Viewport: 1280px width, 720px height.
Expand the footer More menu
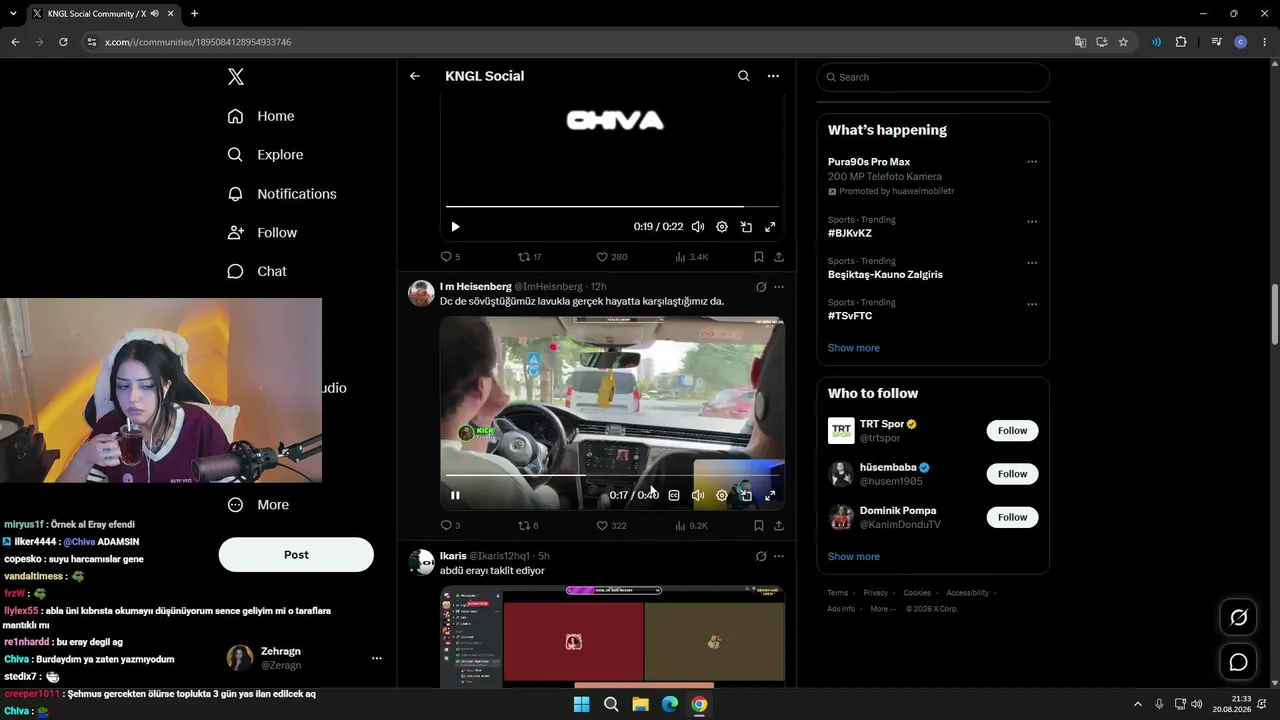click(883, 609)
